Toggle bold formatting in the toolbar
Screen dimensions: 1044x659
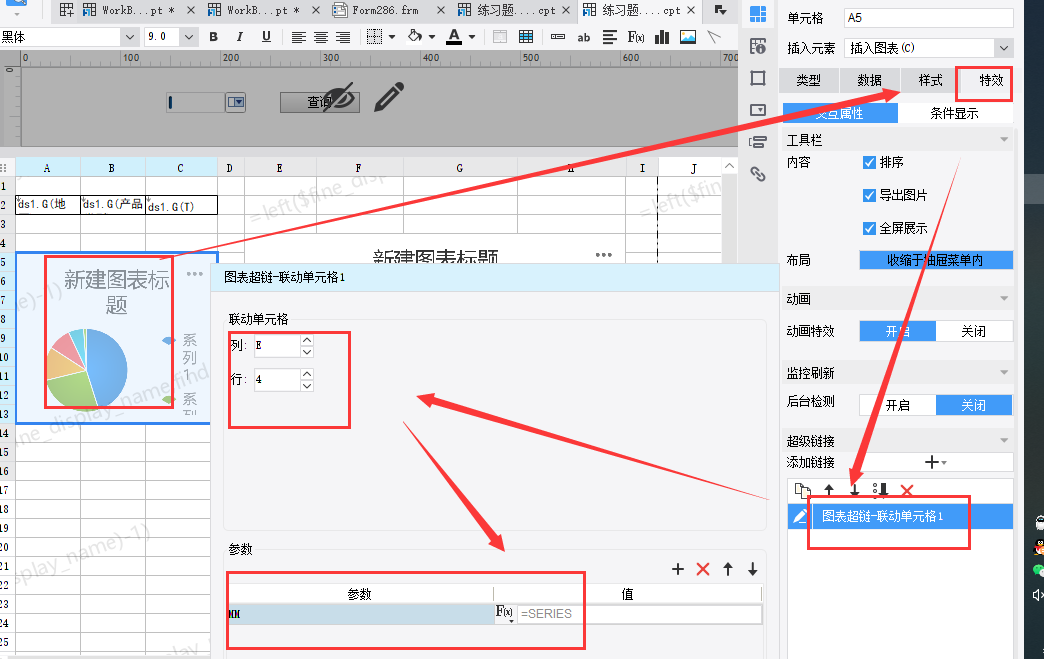point(214,37)
